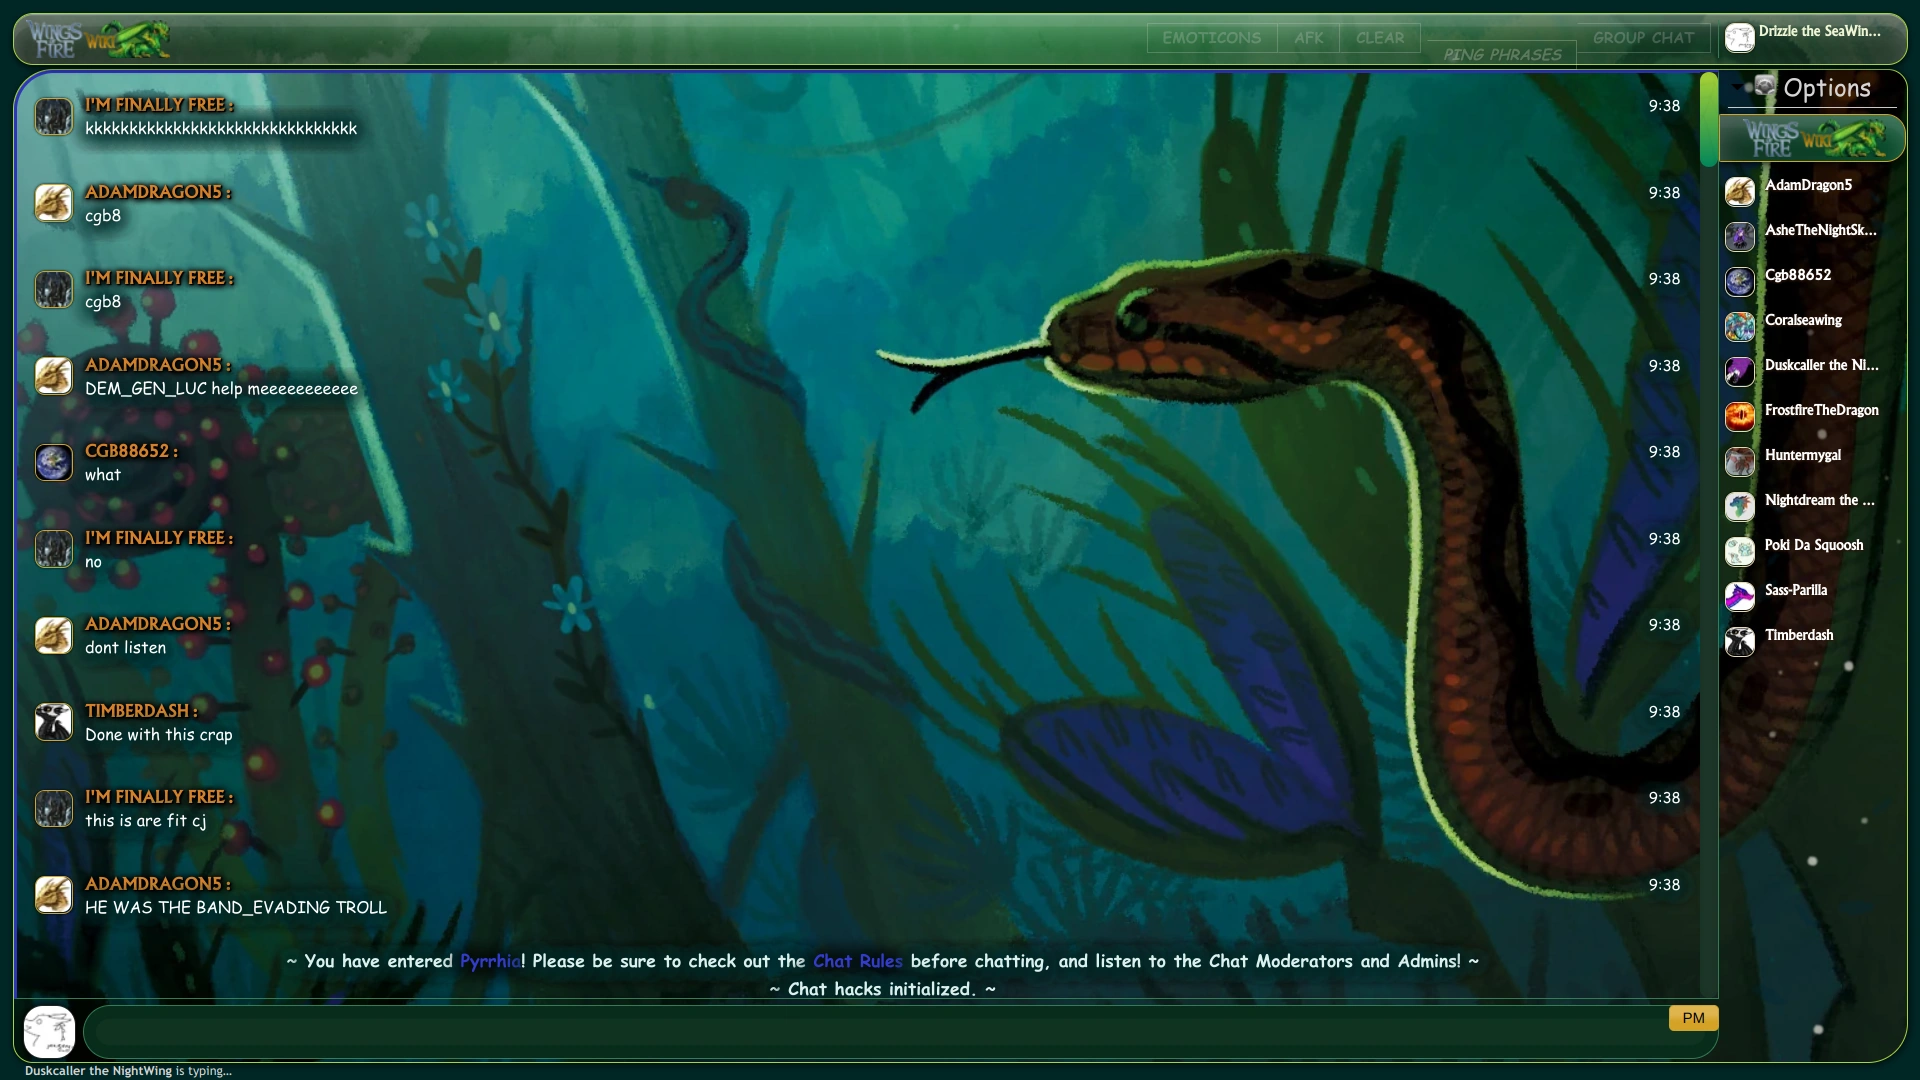This screenshot has width=1920, height=1080.
Task: Click Timberdash avatar in user list
Action: click(1739, 641)
